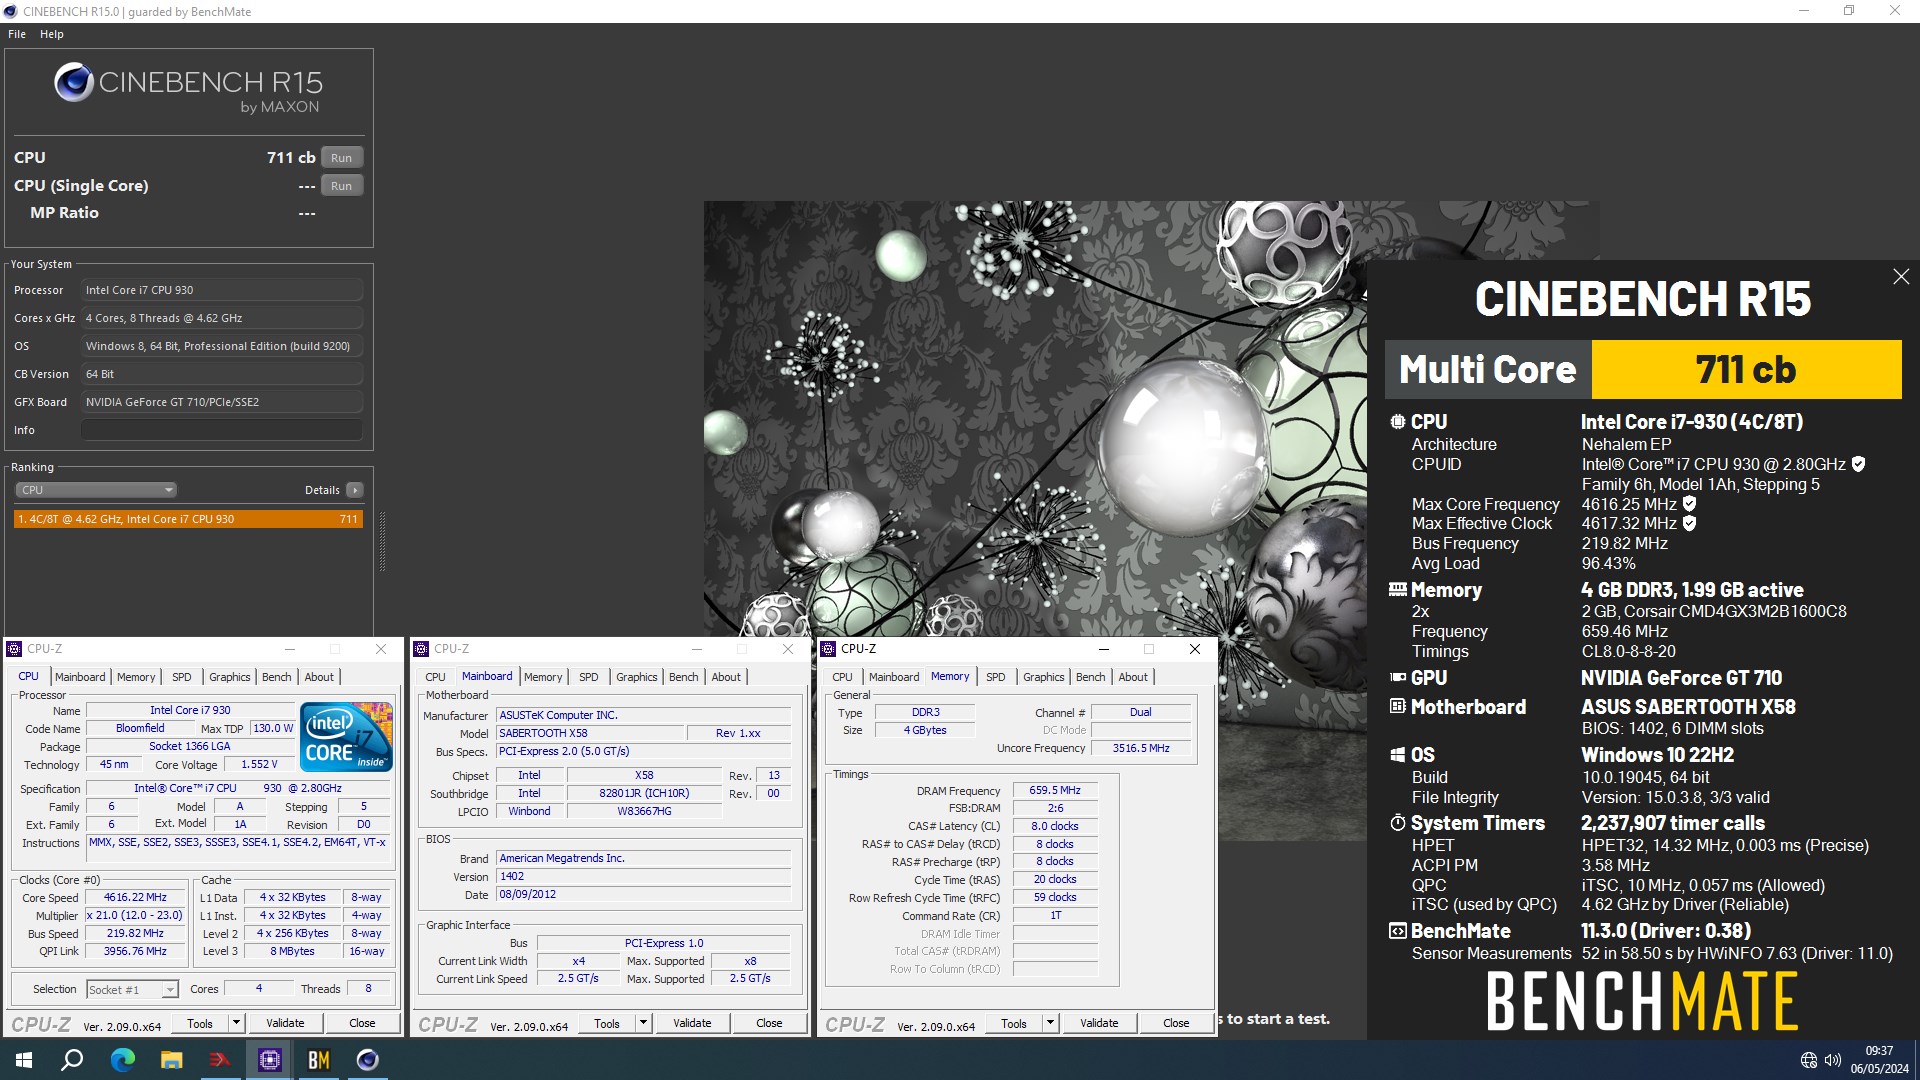Click Cinebench title bar app icon
The width and height of the screenshot is (1920, 1080).
[11, 11]
